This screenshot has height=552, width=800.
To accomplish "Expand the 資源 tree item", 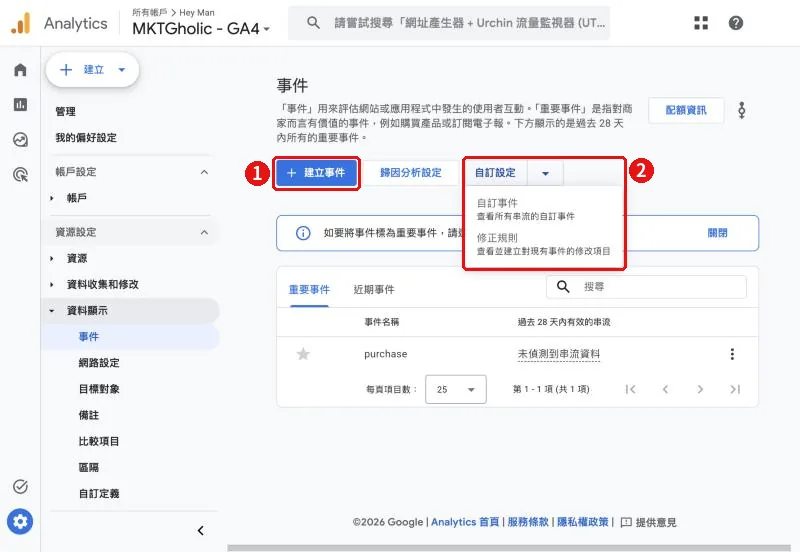I will 52,259.
